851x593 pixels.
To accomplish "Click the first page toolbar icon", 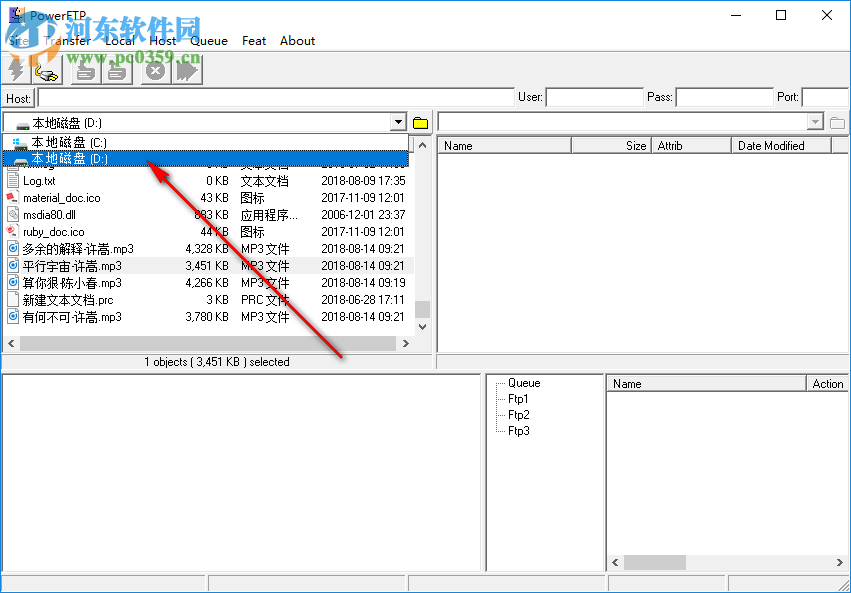I will 85,71.
